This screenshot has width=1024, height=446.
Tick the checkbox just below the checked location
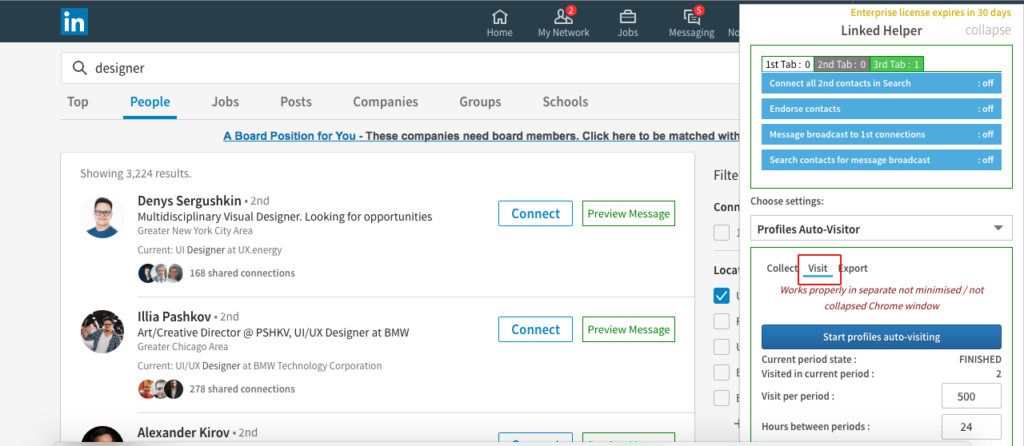click(x=722, y=321)
